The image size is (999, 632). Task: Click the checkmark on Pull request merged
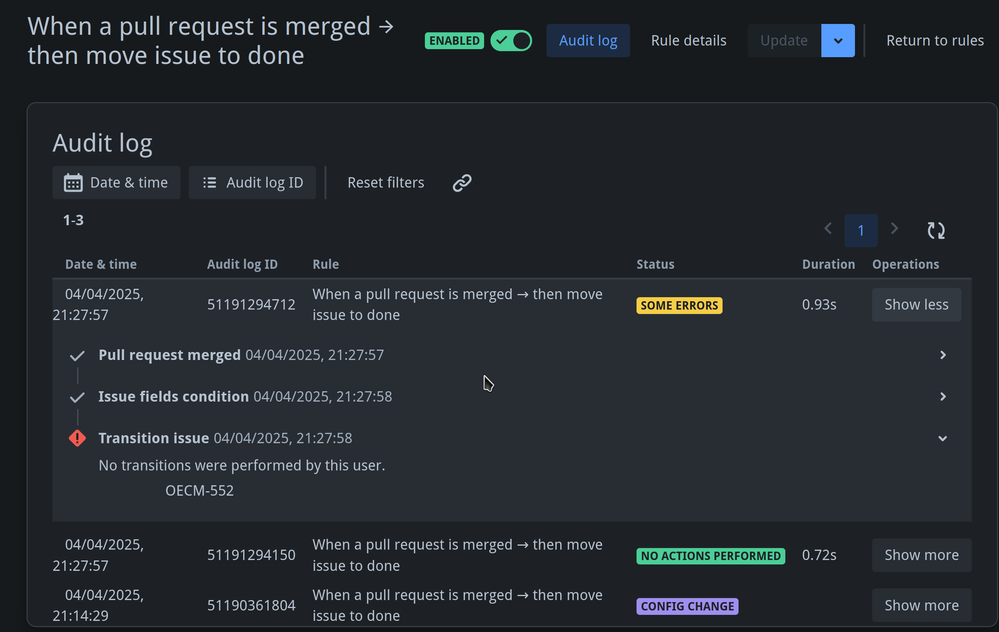[77, 355]
